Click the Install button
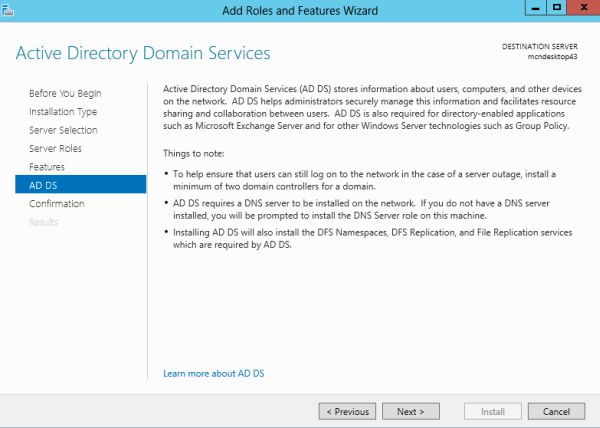 pos(493,411)
